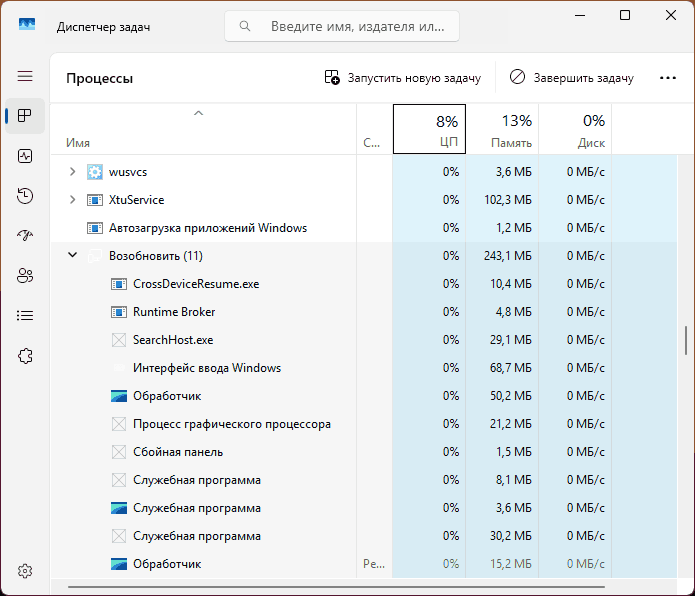The height and width of the screenshot is (596, 695).
Task: Sort by the Память column header
Action: pos(502,129)
